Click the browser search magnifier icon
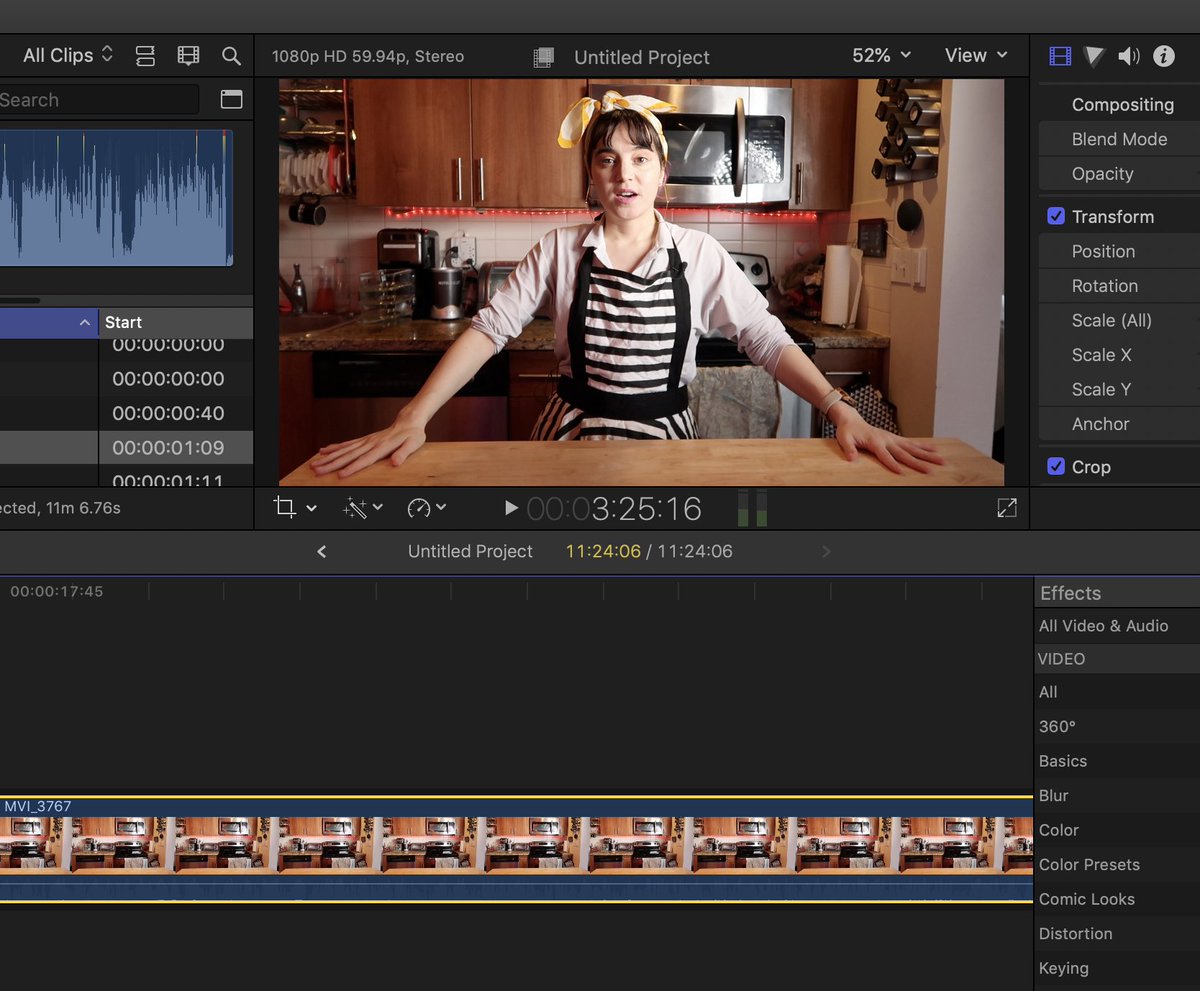 231,56
